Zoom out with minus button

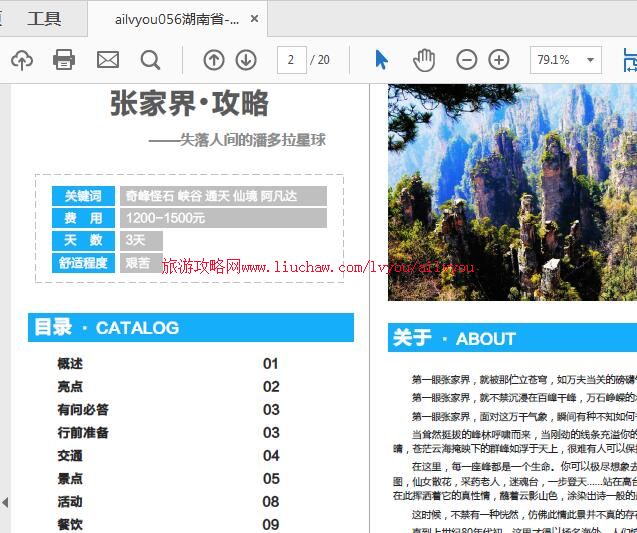click(x=467, y=60)
